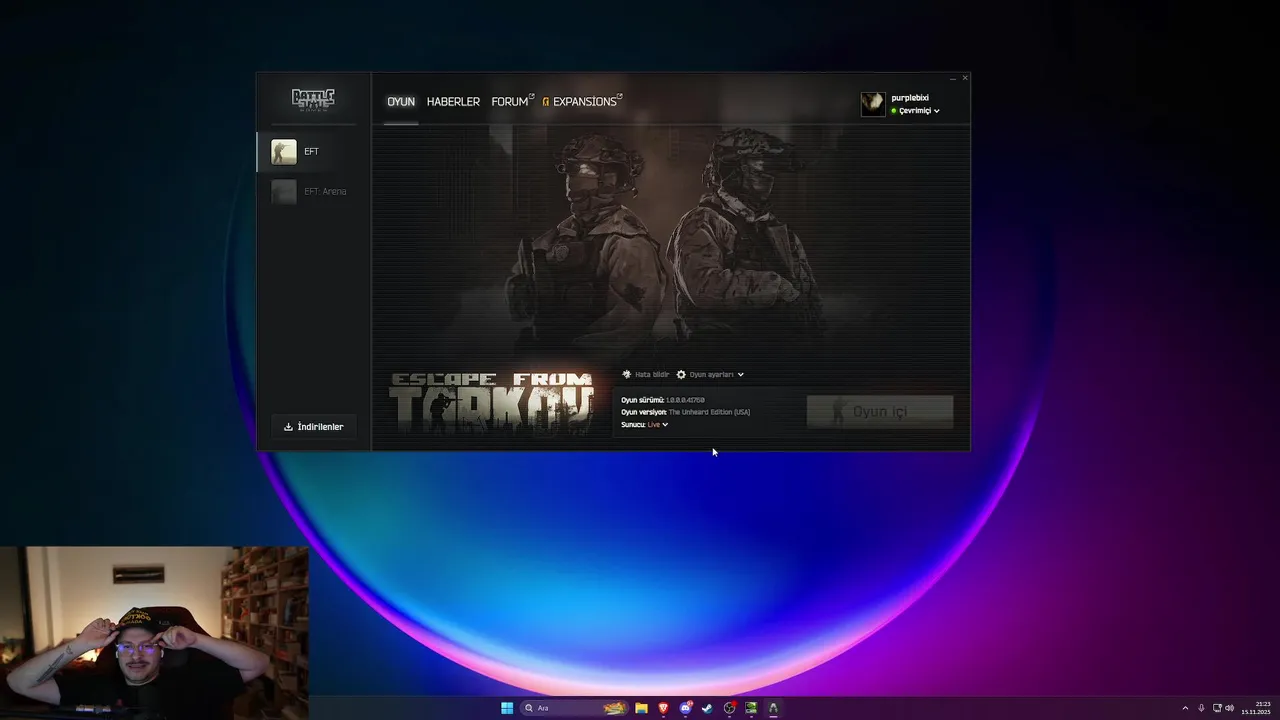Open the OYUN tab

(x=401, y=102)
